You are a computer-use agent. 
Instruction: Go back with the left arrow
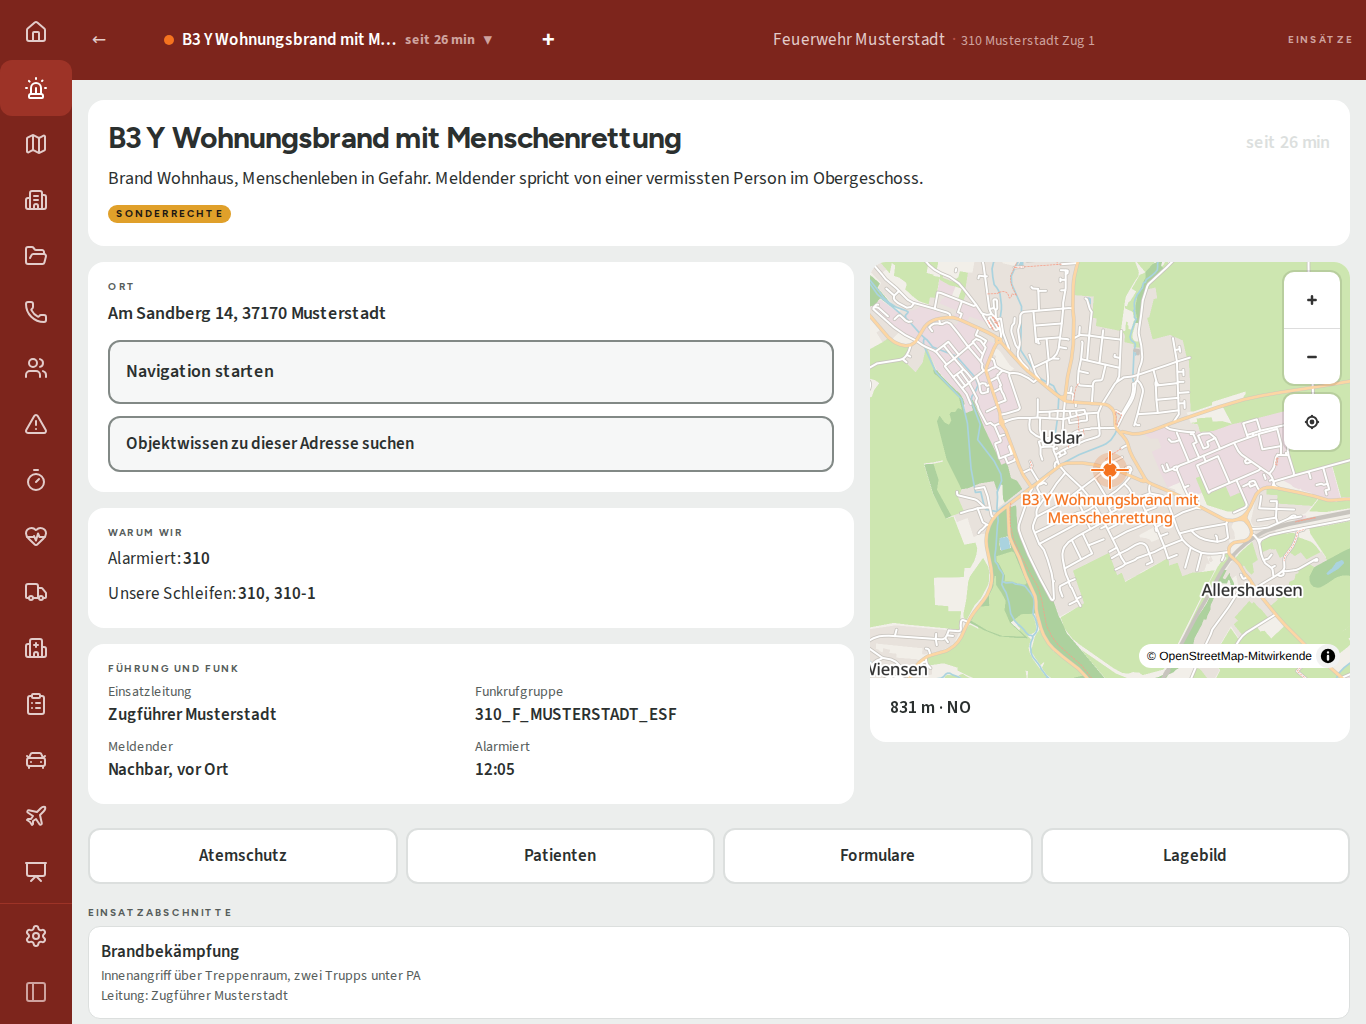pyautogui.click(x=99, y=39)
